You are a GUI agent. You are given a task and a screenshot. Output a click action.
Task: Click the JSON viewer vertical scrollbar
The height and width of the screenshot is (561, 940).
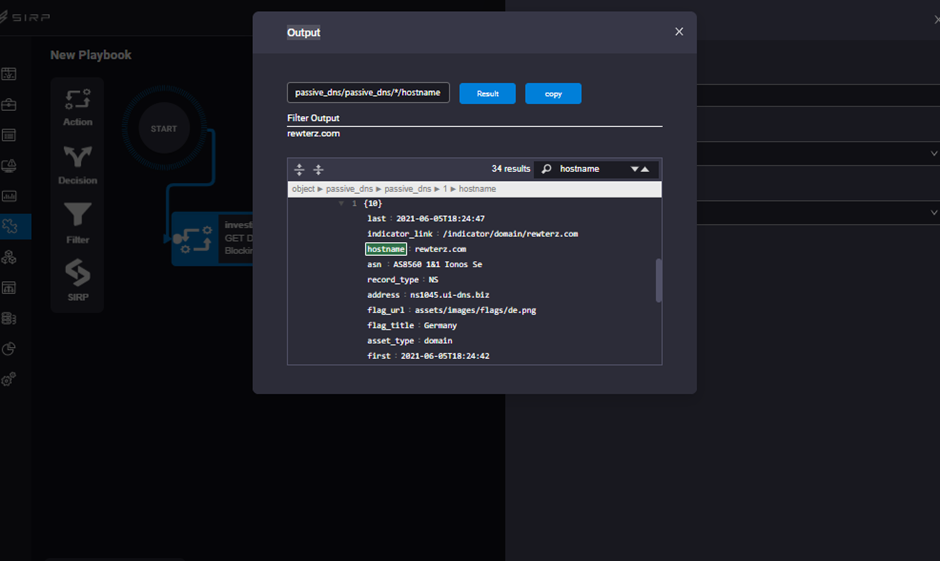[x=658, y=280]
